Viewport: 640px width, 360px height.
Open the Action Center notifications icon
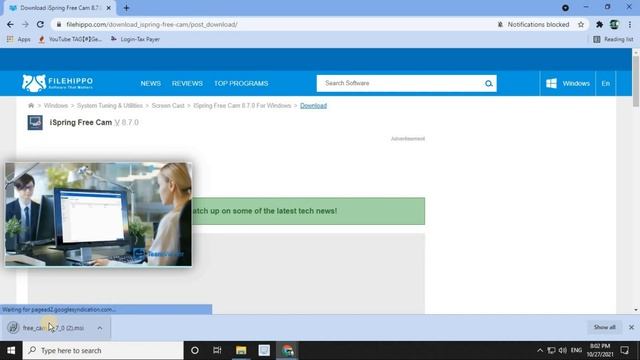[x=624, y=350]
